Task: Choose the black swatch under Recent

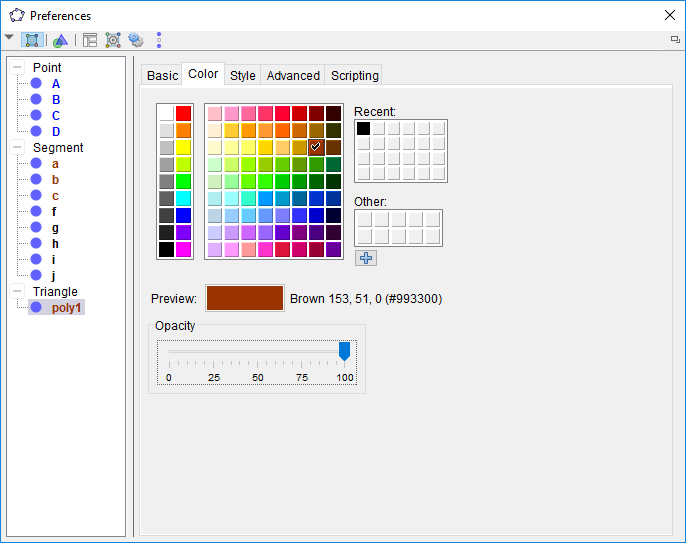Action: 364,128
